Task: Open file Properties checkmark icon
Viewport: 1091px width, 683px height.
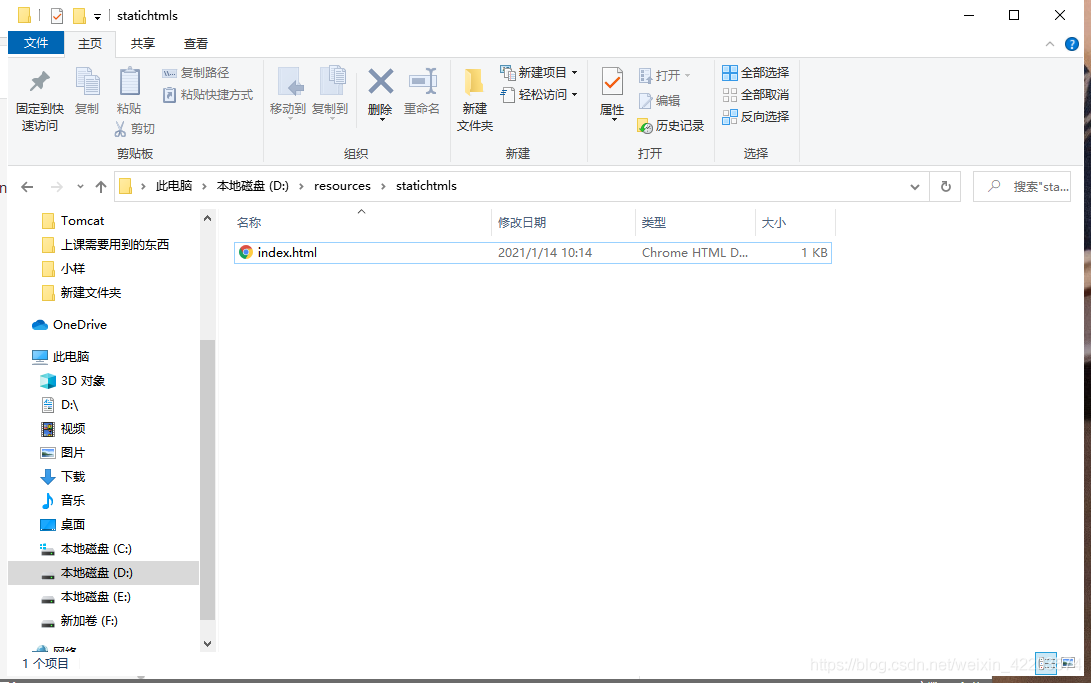Action: pyautogui.click(x=612, y=82)
